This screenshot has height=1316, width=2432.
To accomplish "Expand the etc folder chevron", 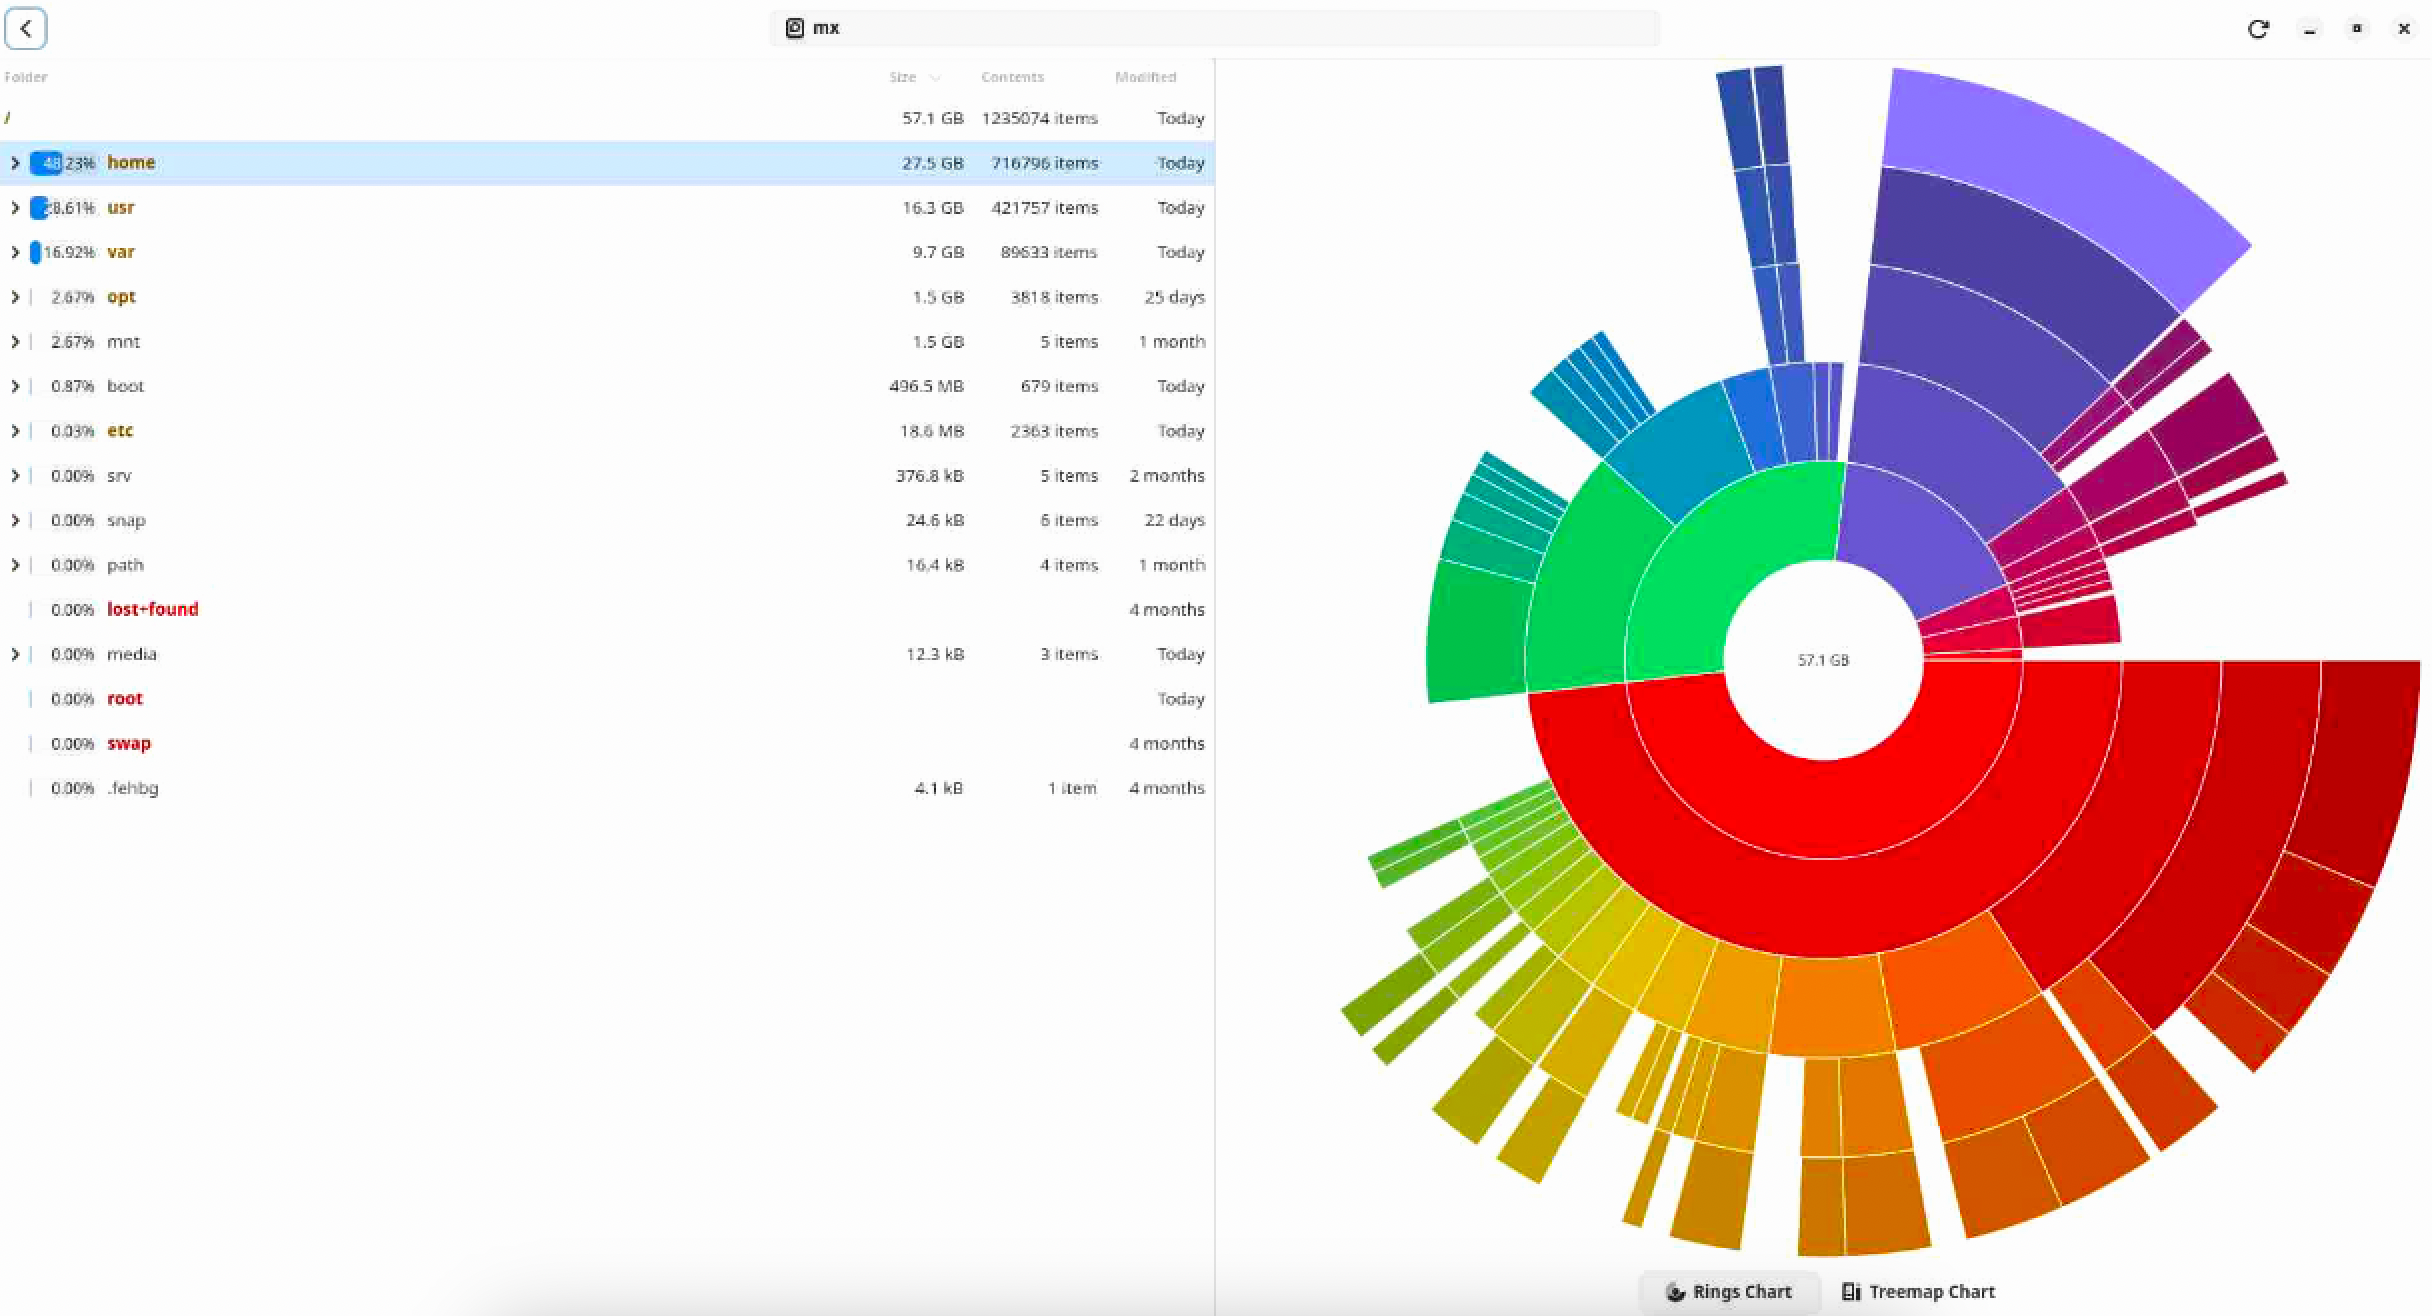I will (x=15, y=431).
